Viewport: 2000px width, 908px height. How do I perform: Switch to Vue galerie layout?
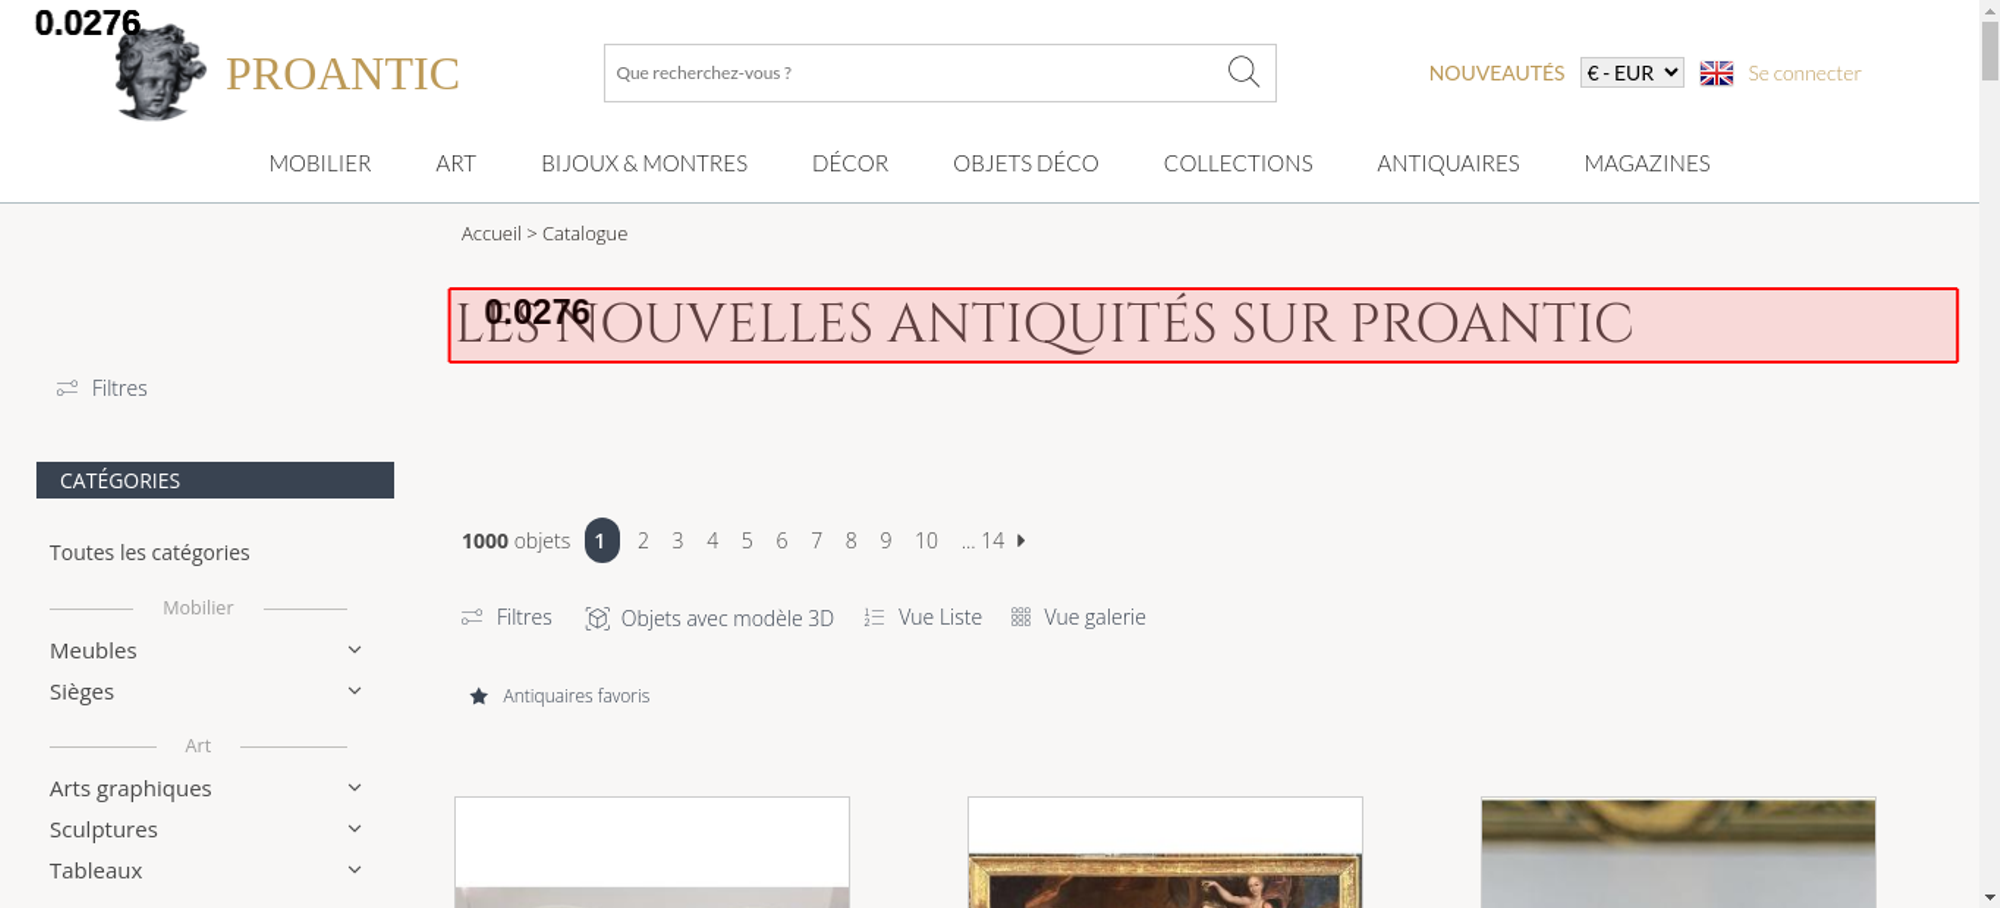coord(1078,617)
